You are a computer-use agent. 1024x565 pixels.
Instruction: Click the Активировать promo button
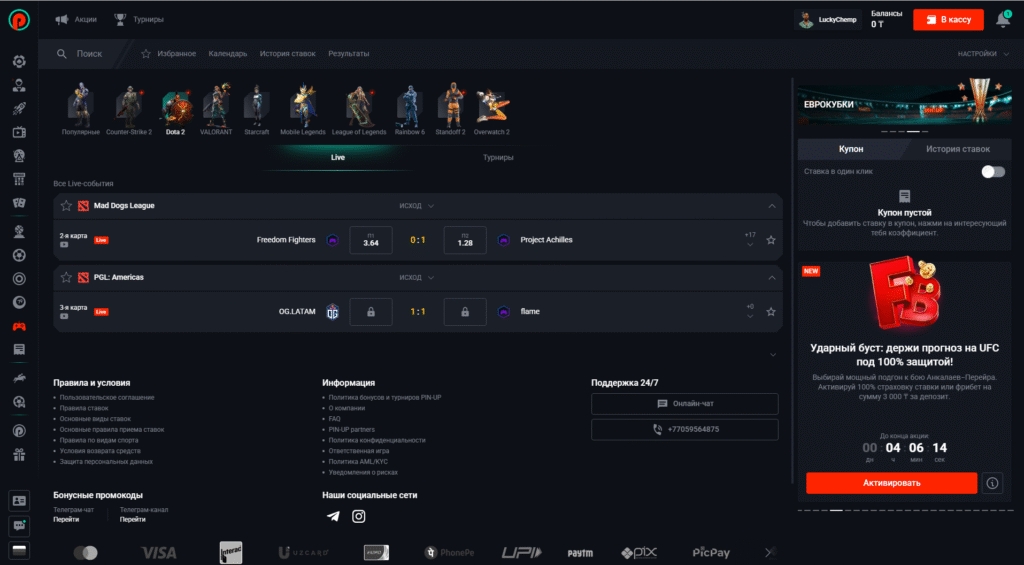[x=891, y=483]
